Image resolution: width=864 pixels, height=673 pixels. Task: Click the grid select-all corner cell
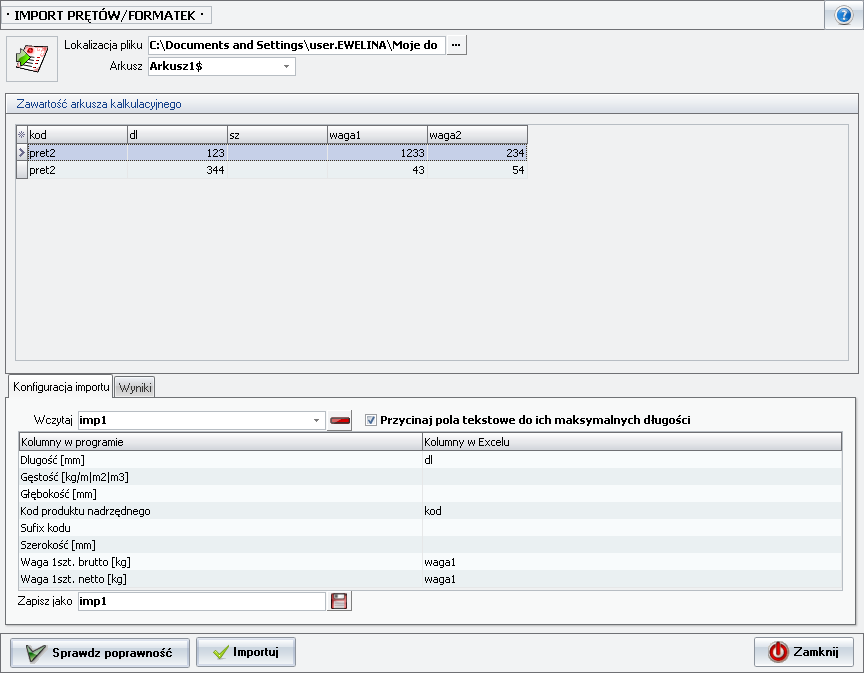21,134
